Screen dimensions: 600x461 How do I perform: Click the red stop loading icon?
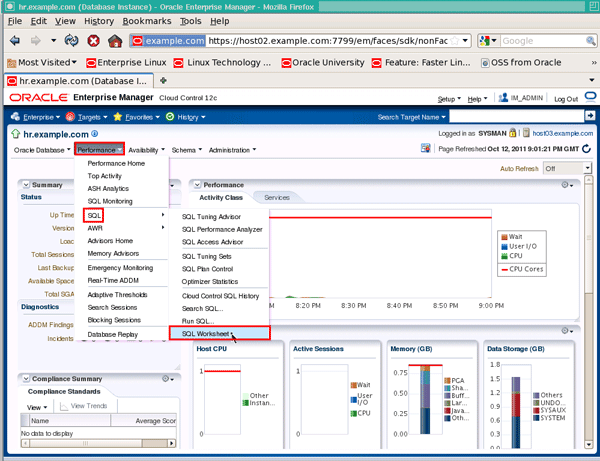93,41
